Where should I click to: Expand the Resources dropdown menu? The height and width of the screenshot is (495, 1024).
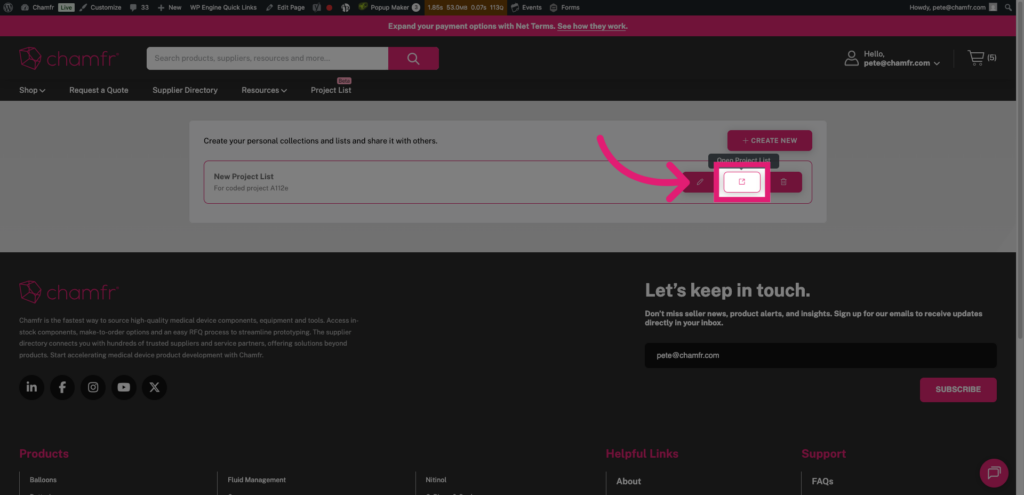tap(264, 90)
